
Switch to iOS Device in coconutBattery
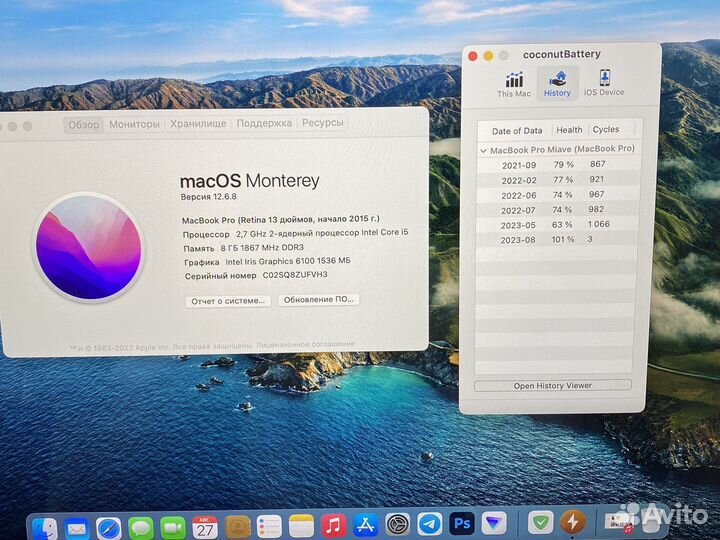click(604, 83)
